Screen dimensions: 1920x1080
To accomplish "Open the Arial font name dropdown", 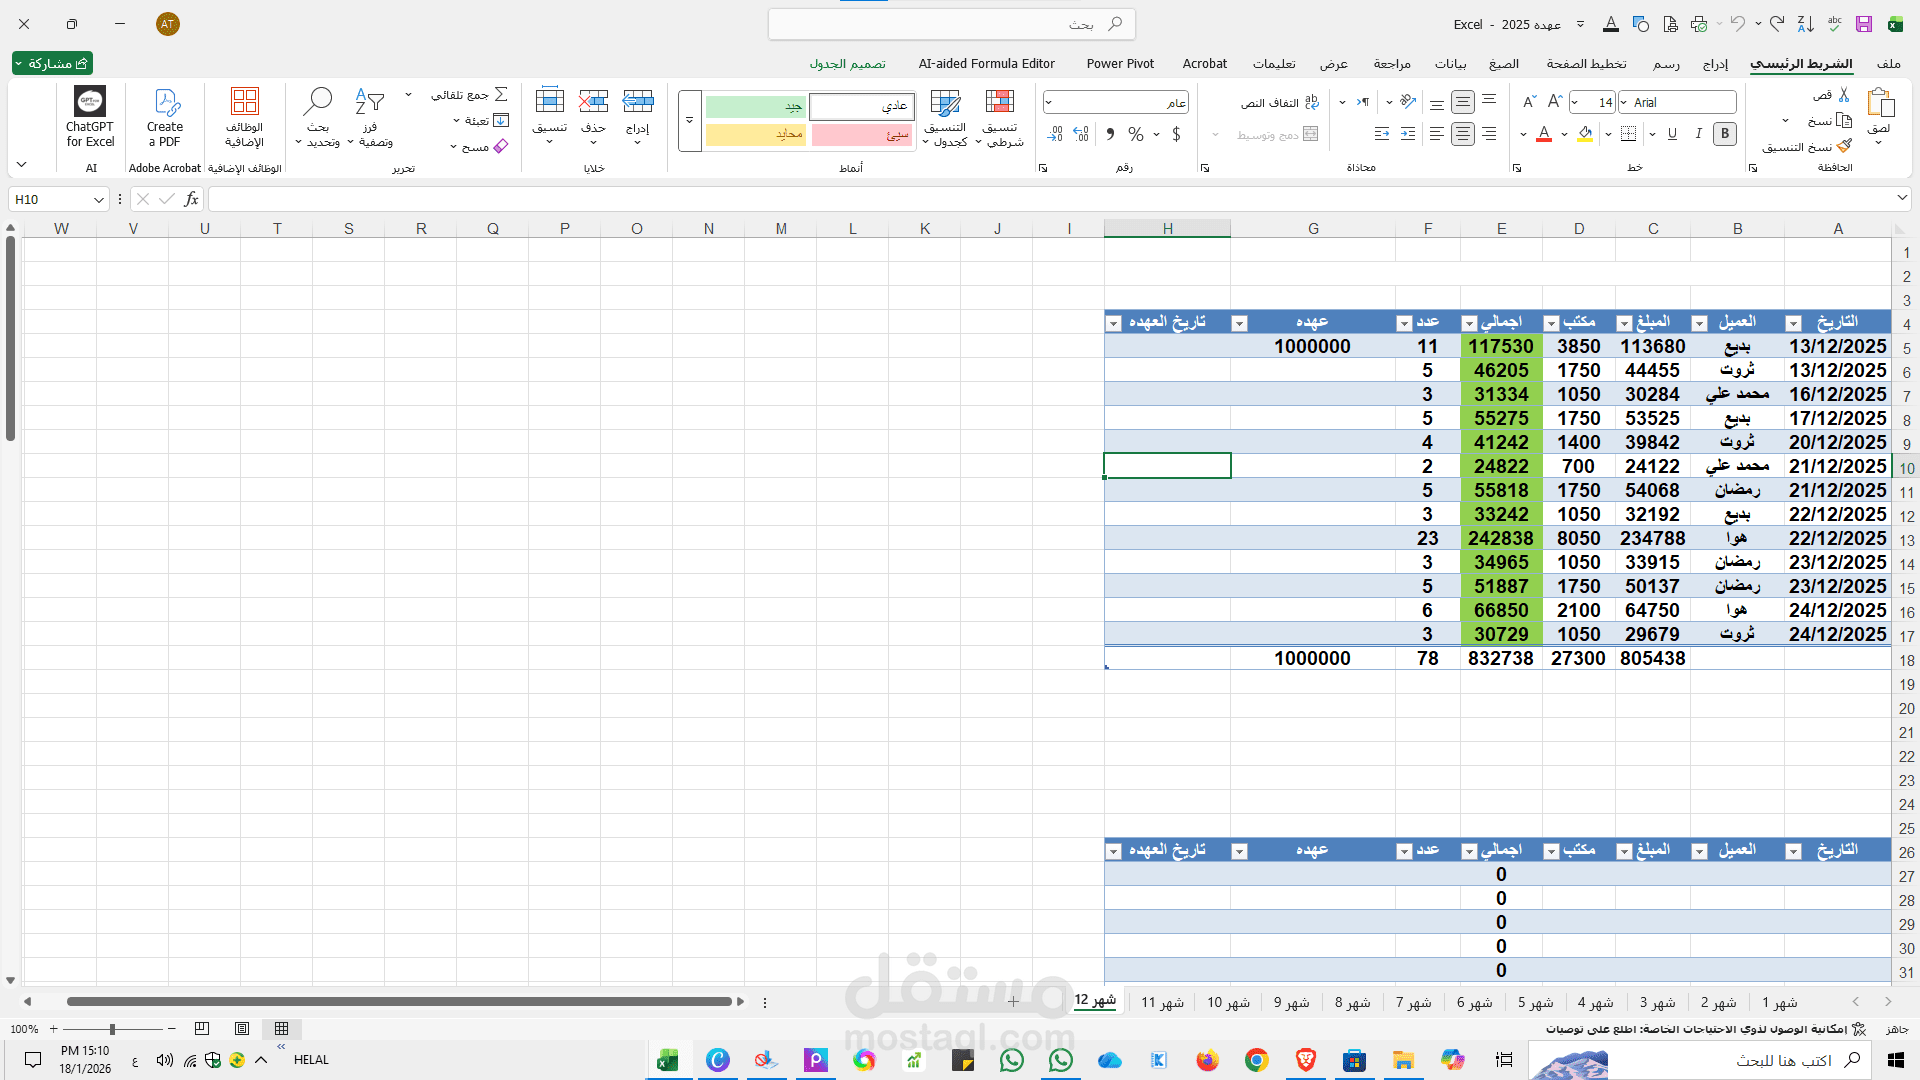I will tap(1622, 103).
